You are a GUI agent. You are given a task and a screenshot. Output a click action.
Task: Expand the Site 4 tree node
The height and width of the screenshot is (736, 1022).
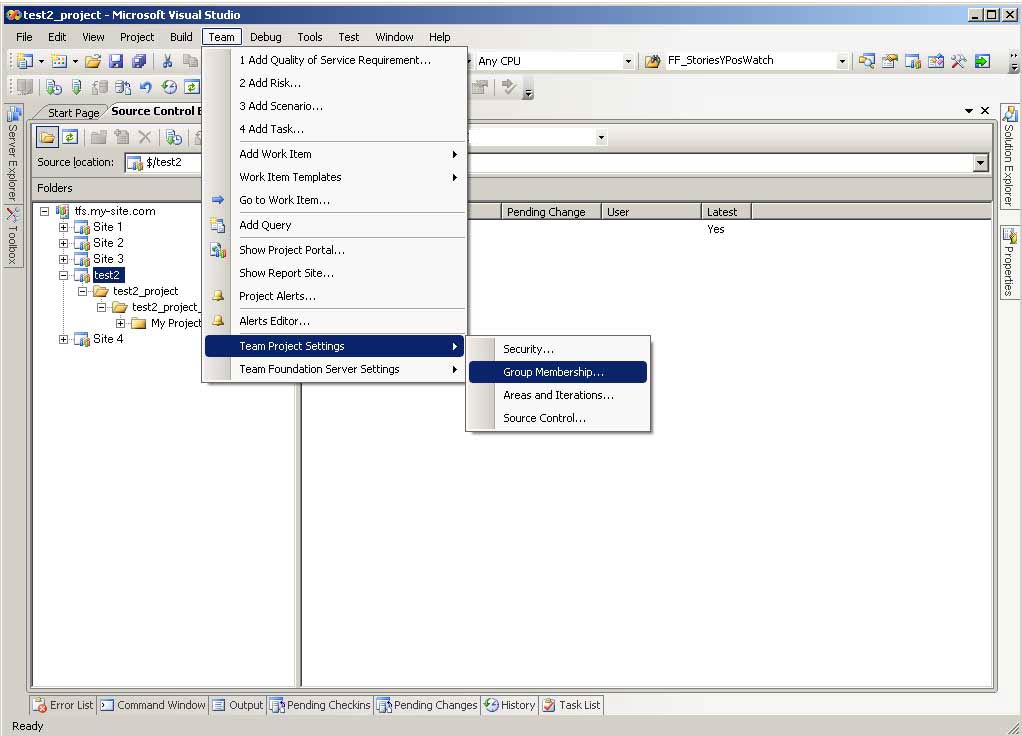63,339
